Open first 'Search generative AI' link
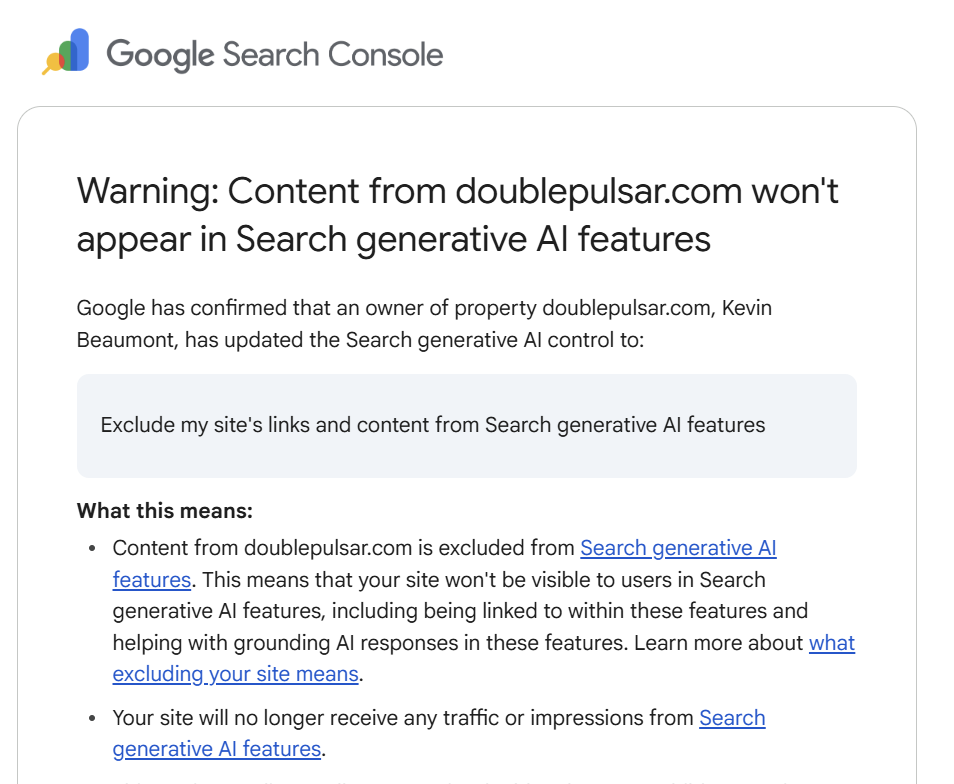 (678, 549)
